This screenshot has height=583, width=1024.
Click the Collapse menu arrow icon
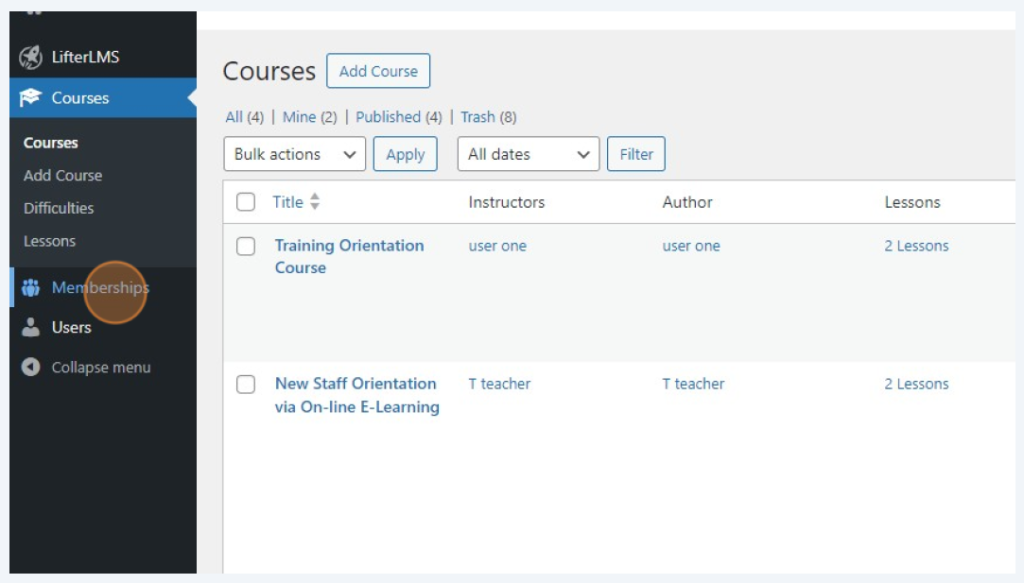coord(30,367)
